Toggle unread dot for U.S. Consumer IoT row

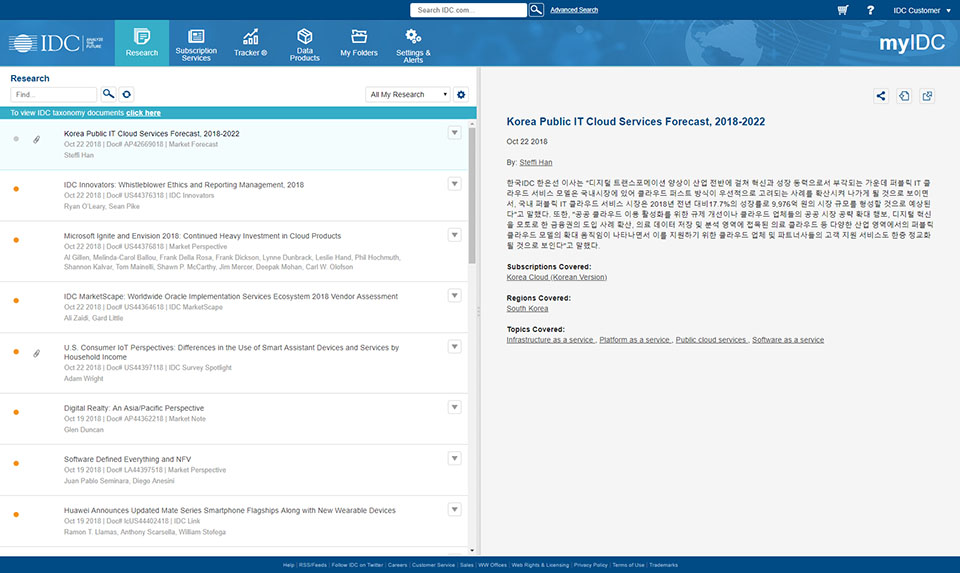[x=16, y=352]
